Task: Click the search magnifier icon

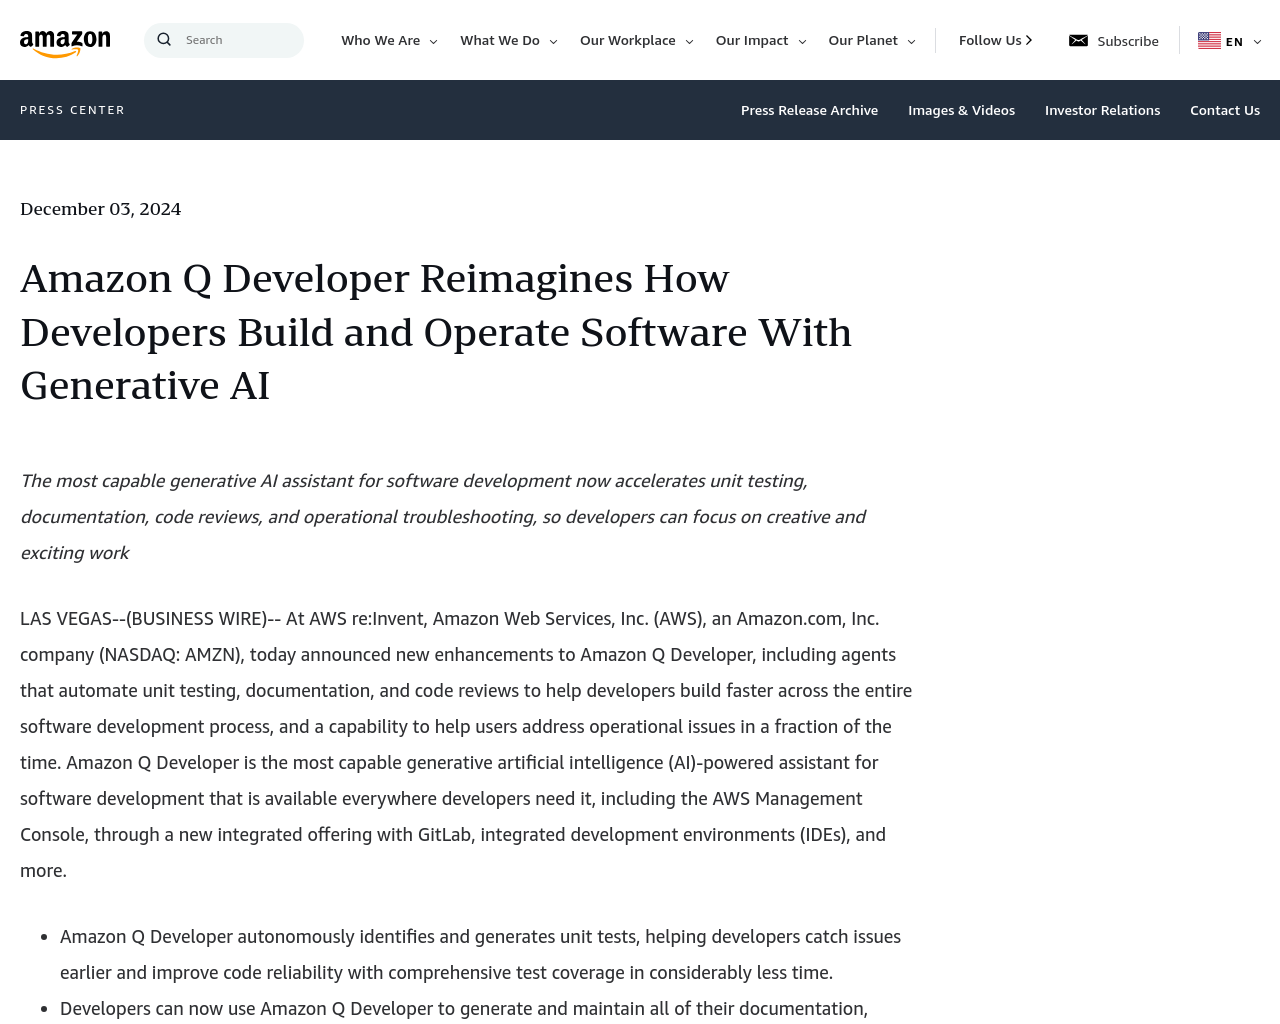Action: pyautogui.click(x=164, y=40)
